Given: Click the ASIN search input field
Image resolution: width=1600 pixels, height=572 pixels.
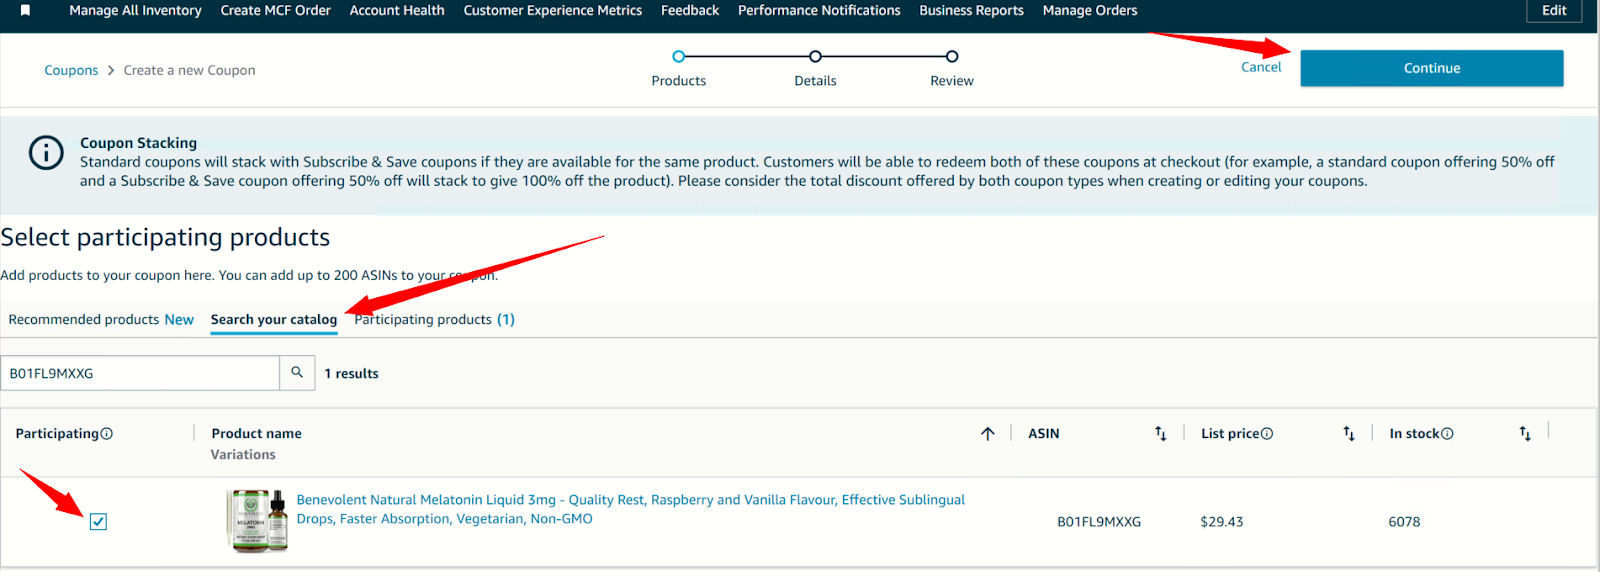Looking at the screenshot, I should 140,373.
